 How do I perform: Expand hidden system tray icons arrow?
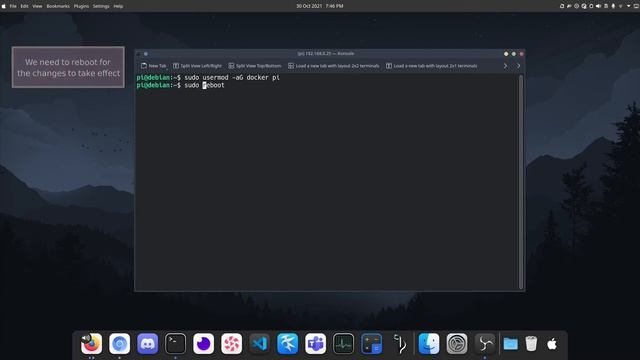click(x=629, y=6)
